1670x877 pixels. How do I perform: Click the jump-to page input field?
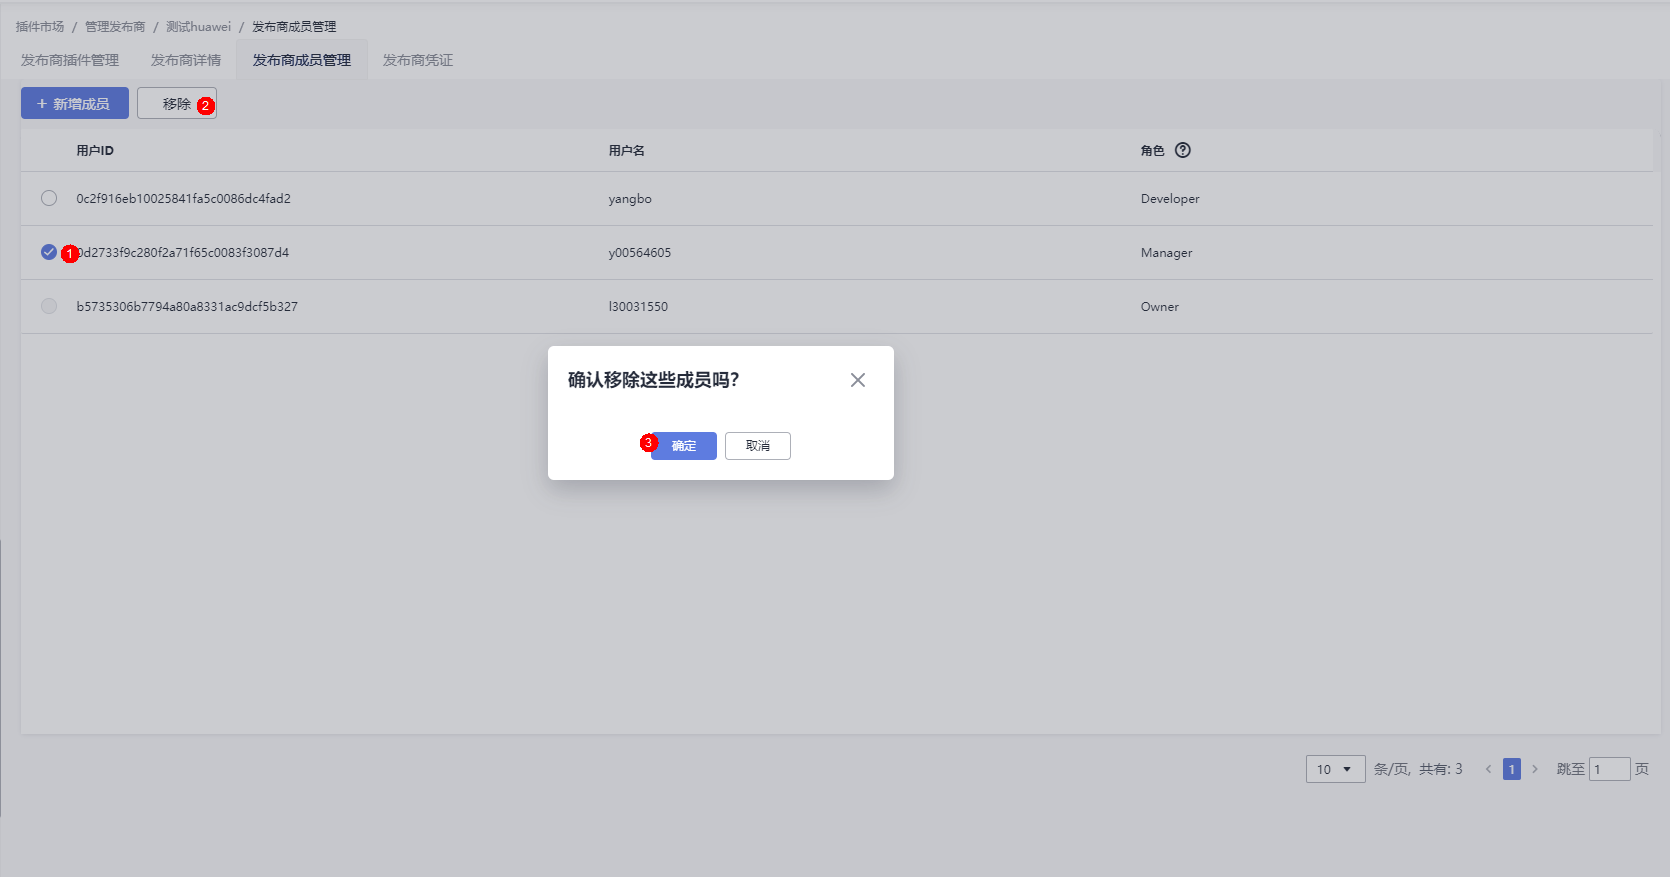point(1609,769)
